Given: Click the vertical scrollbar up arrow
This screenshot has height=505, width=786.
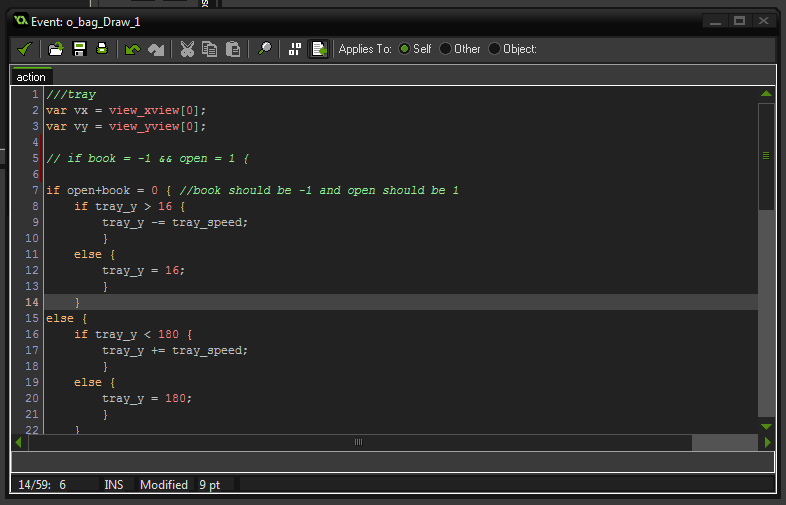Looking at the screenshot, I should coord(766,94).
